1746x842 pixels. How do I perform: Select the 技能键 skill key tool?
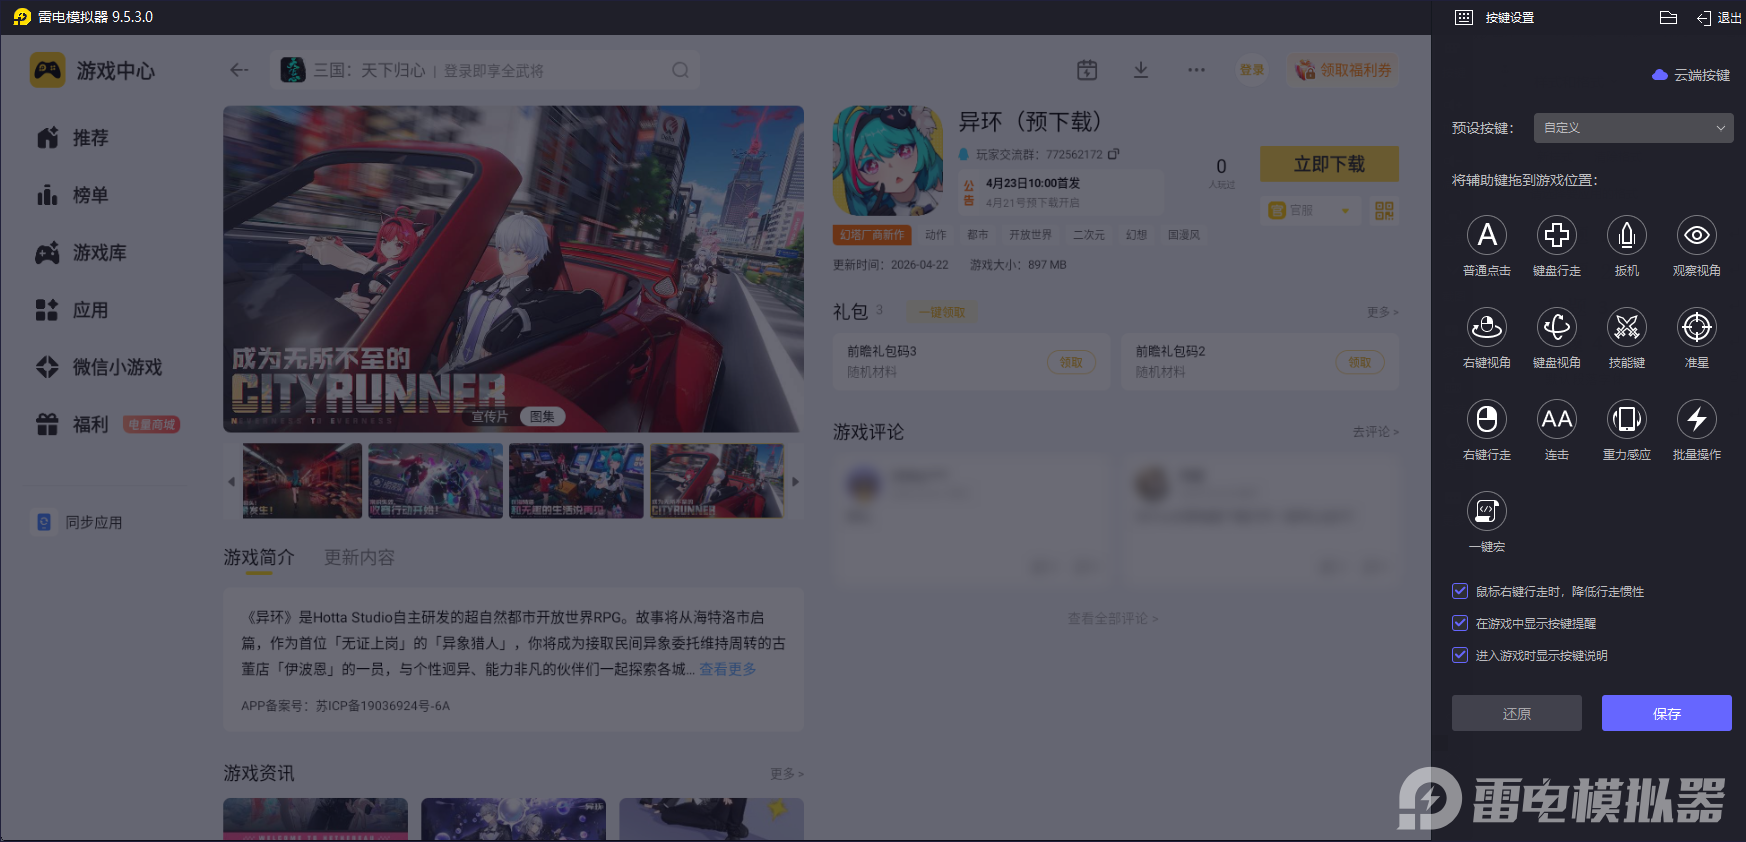click(x=1627, y=327)
